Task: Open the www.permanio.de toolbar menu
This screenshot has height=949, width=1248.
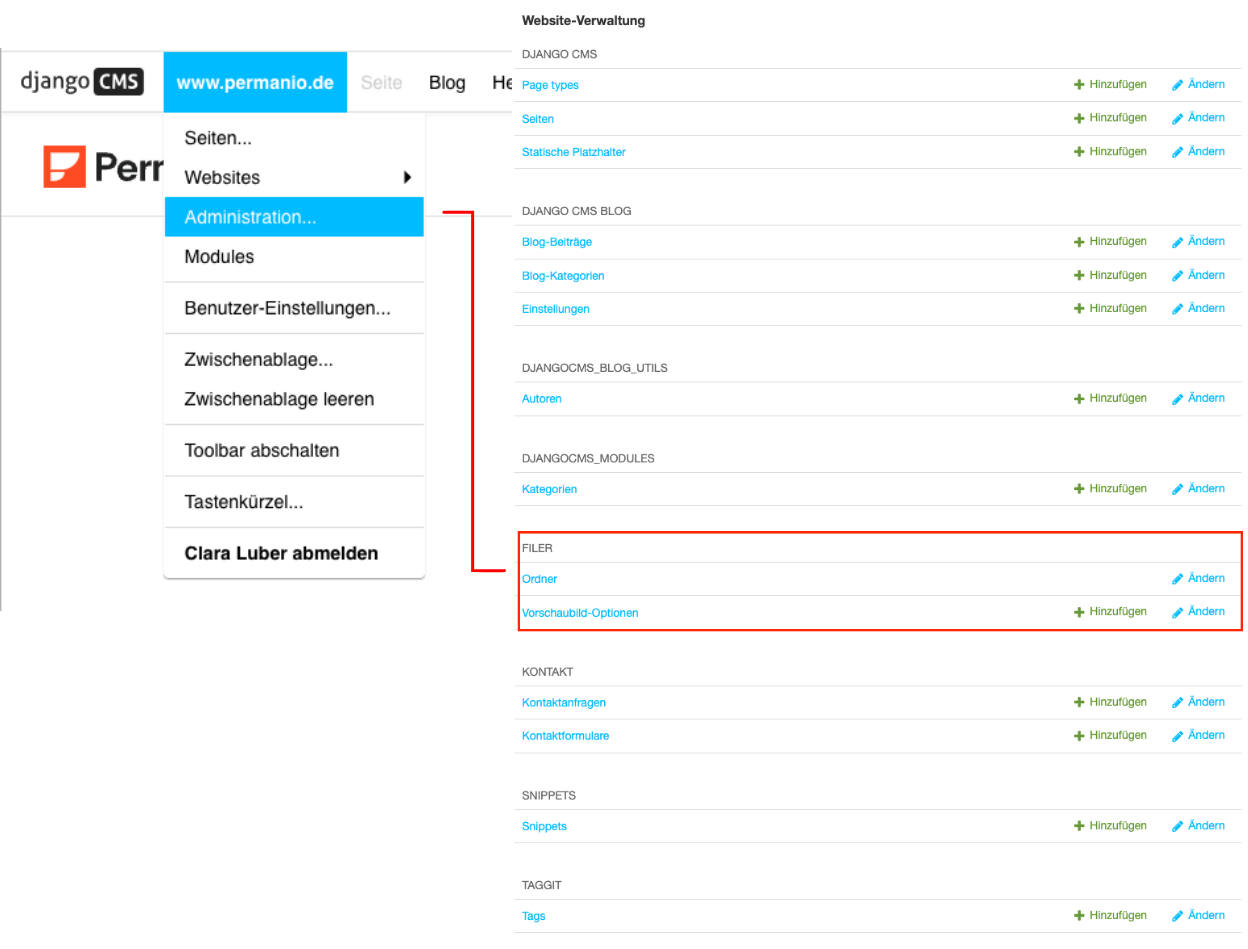Action: [x=255, y=82]
